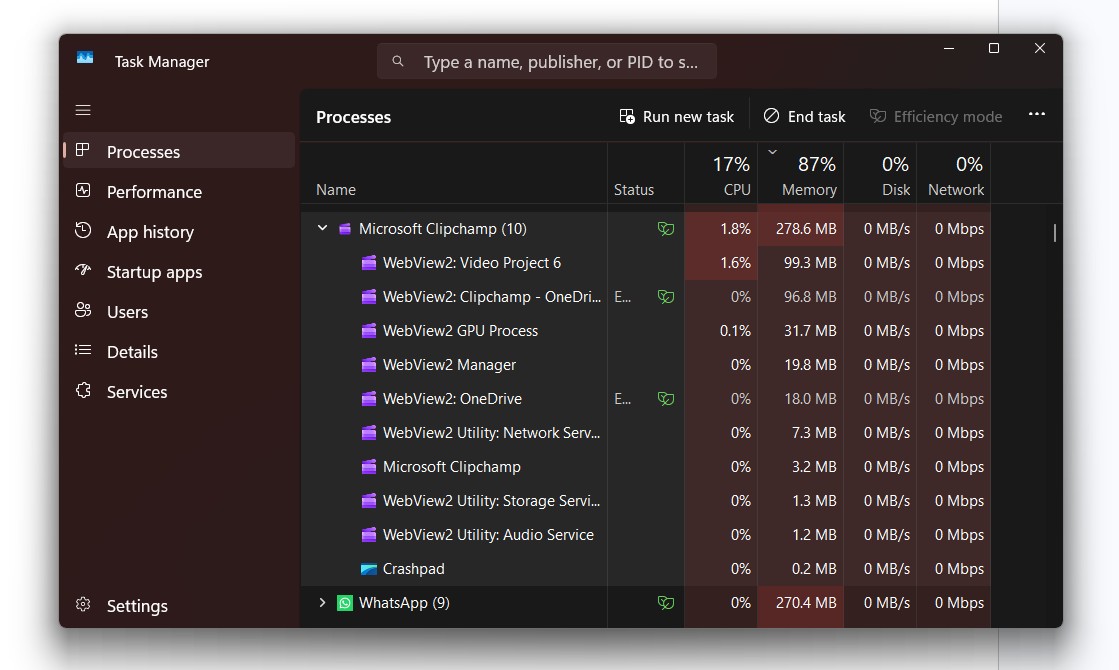The height and width of the screenshot is (670, 1119).
Task: Click the efficiency mode leaf beside Microsoft Clipchamp
Action: [x=665, y=228]
